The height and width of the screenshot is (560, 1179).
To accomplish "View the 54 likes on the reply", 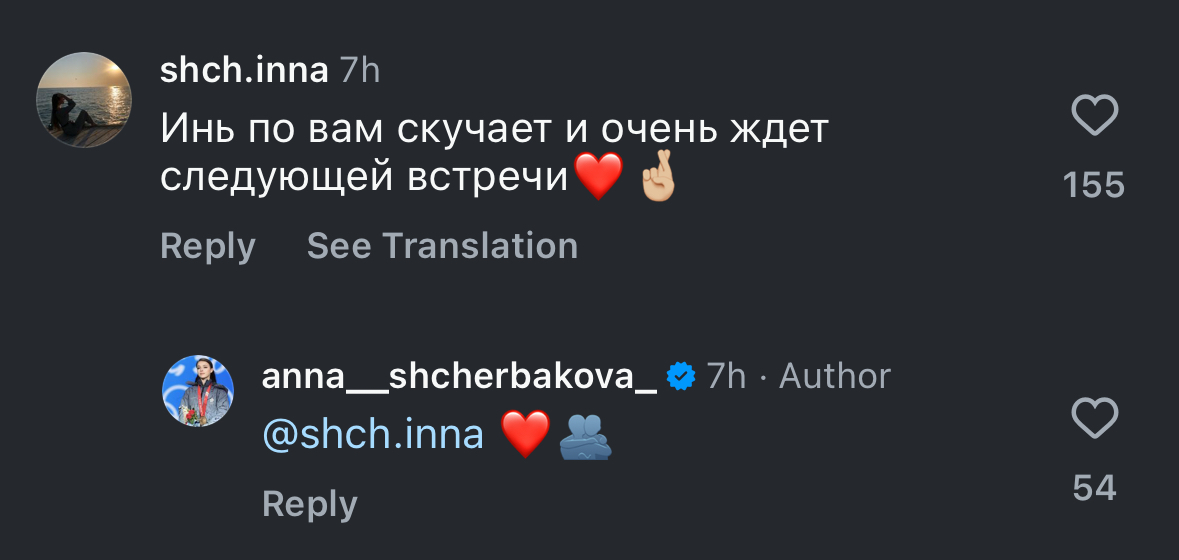I will pos(1094,487).
